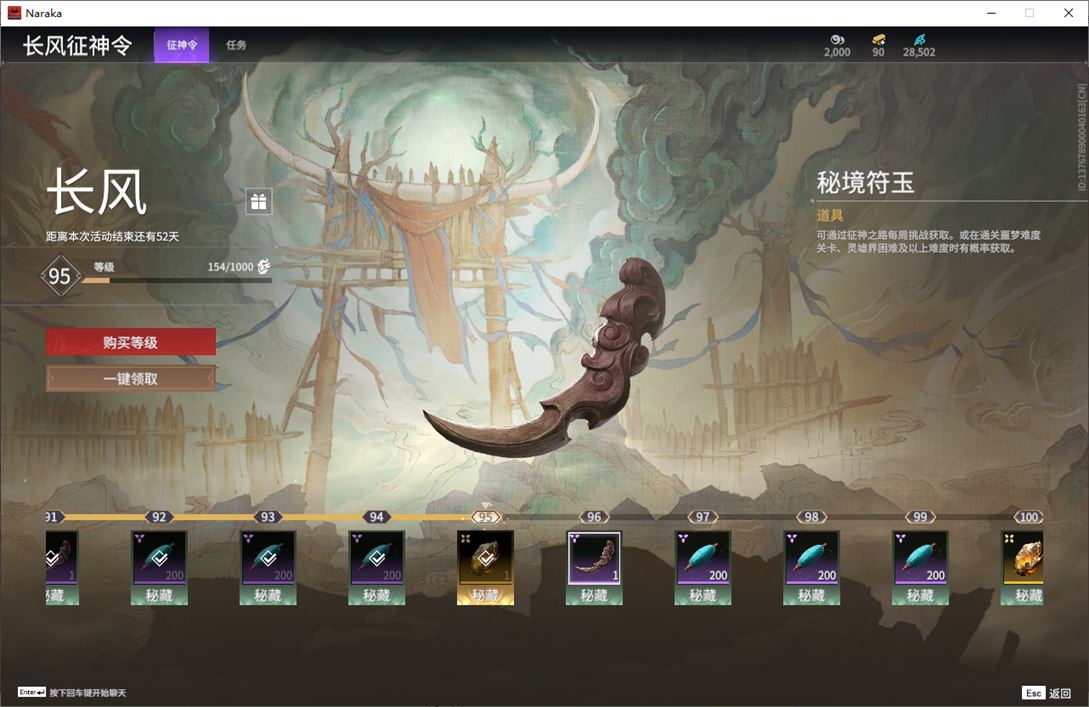Claim all rewards with 一键领取

tap(131, 379)
